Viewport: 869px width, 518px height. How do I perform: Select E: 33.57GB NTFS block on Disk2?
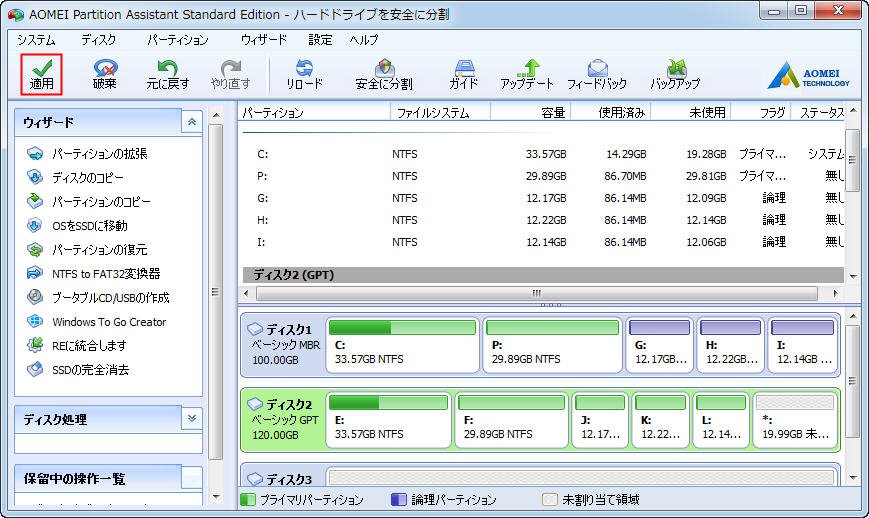[x=389, y=419]
